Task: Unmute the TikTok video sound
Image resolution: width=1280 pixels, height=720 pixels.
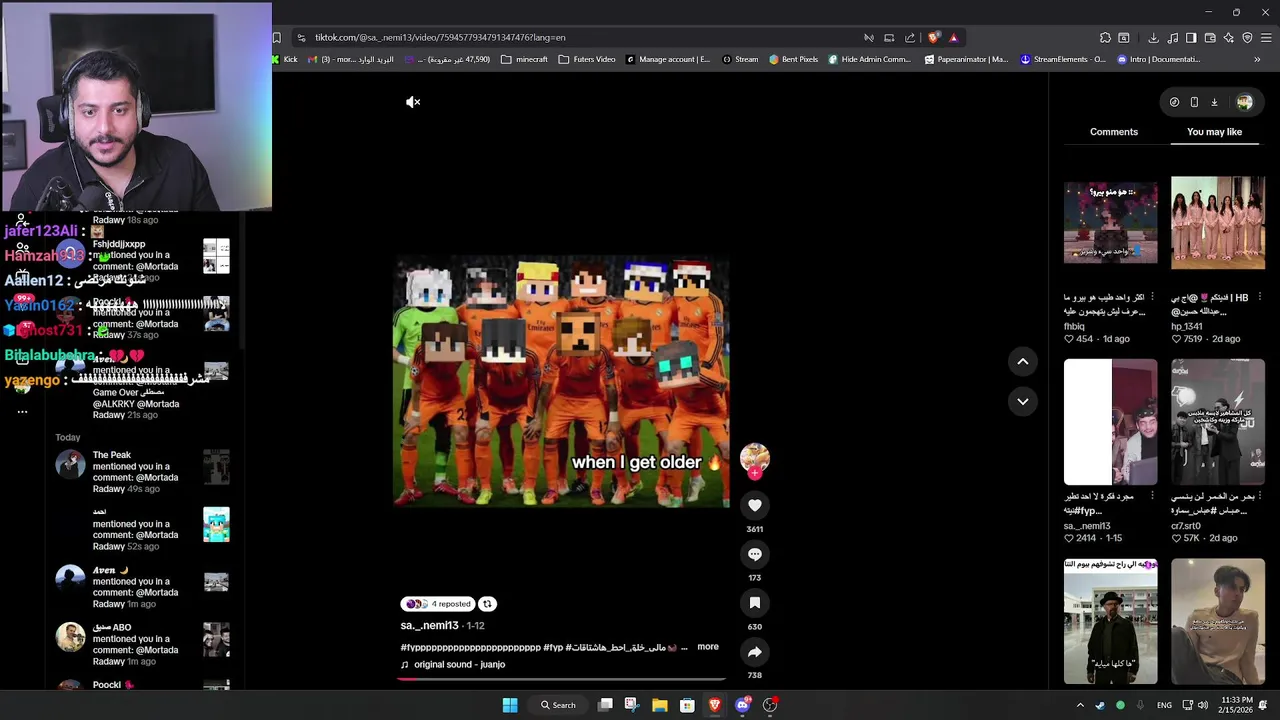Action: tap(413, 102)
